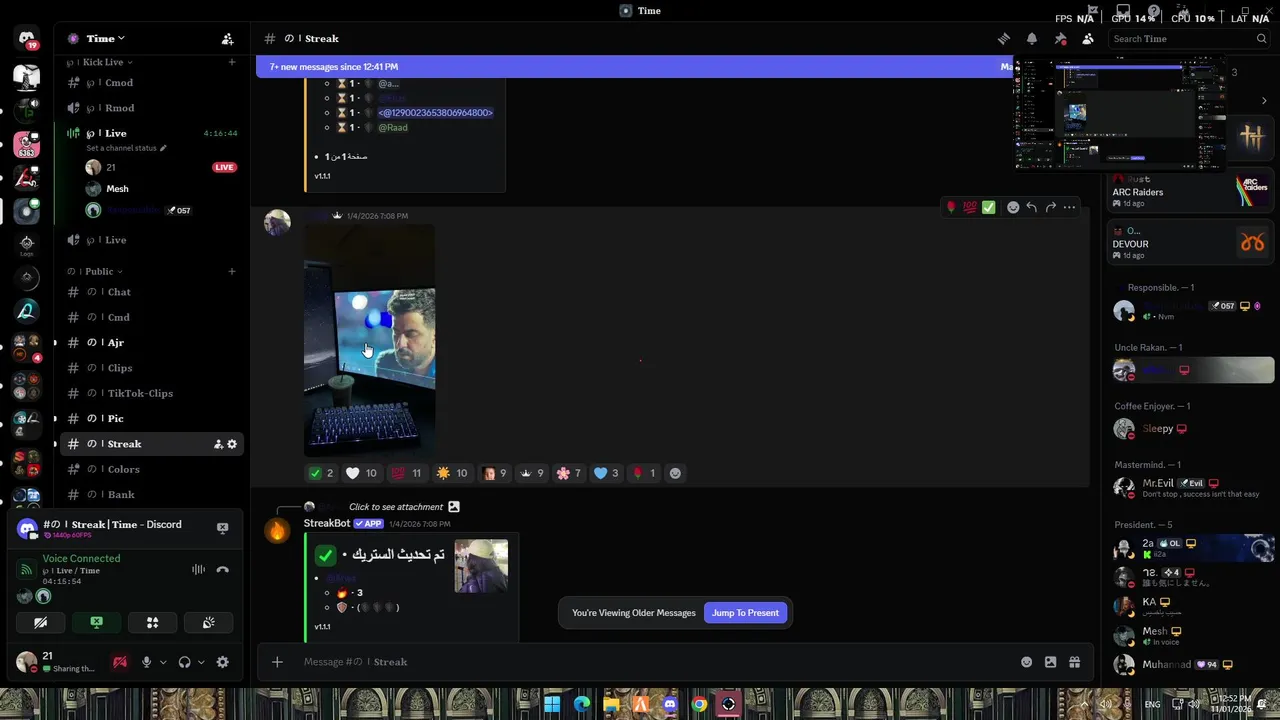React with 100 quick emoji
The image size is (1280, 720).
tap(969, 207)
